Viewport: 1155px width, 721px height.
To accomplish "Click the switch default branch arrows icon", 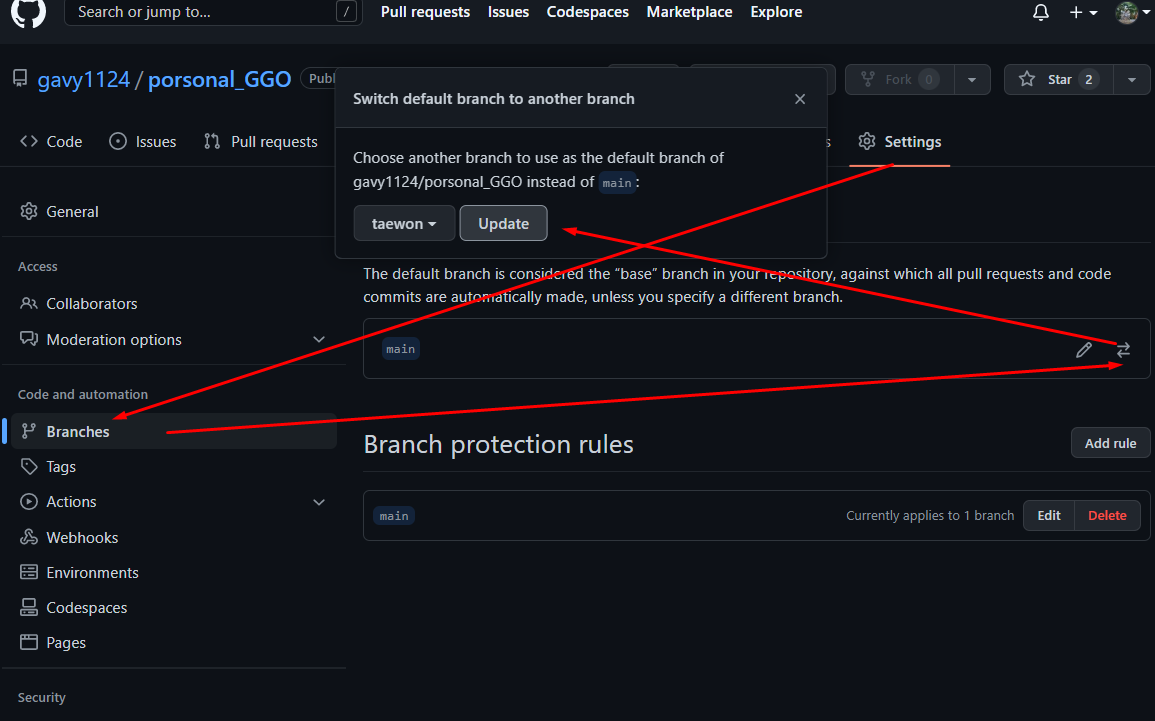I will (x=1123, y=350).
